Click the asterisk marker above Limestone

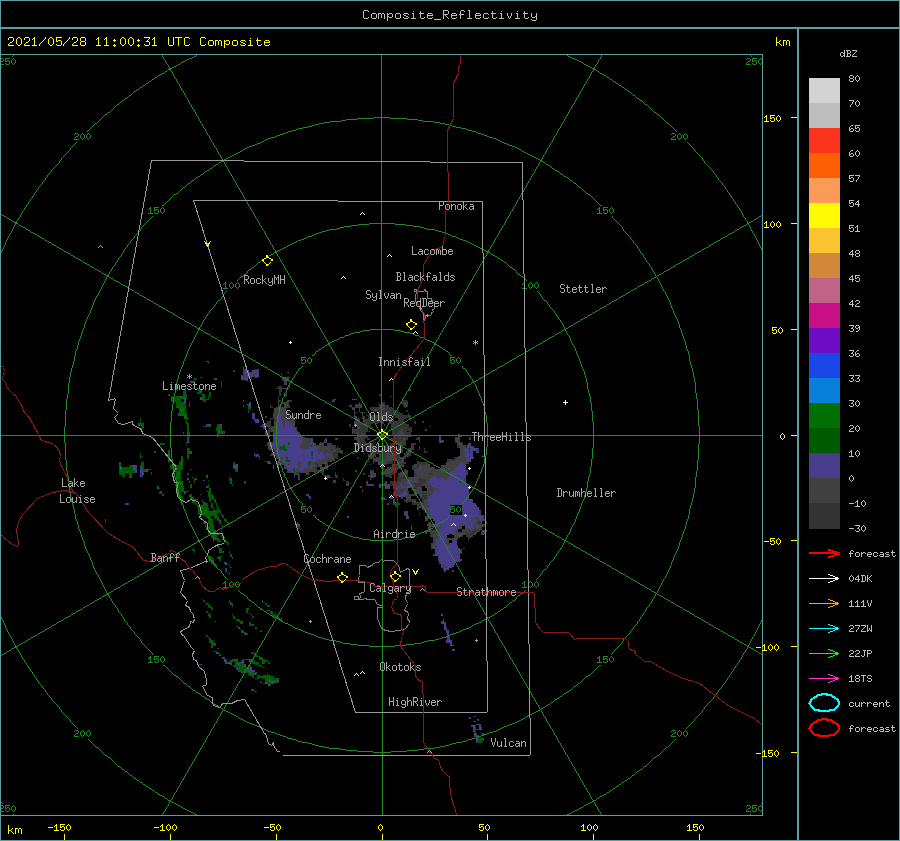click(x=189, y=377)
